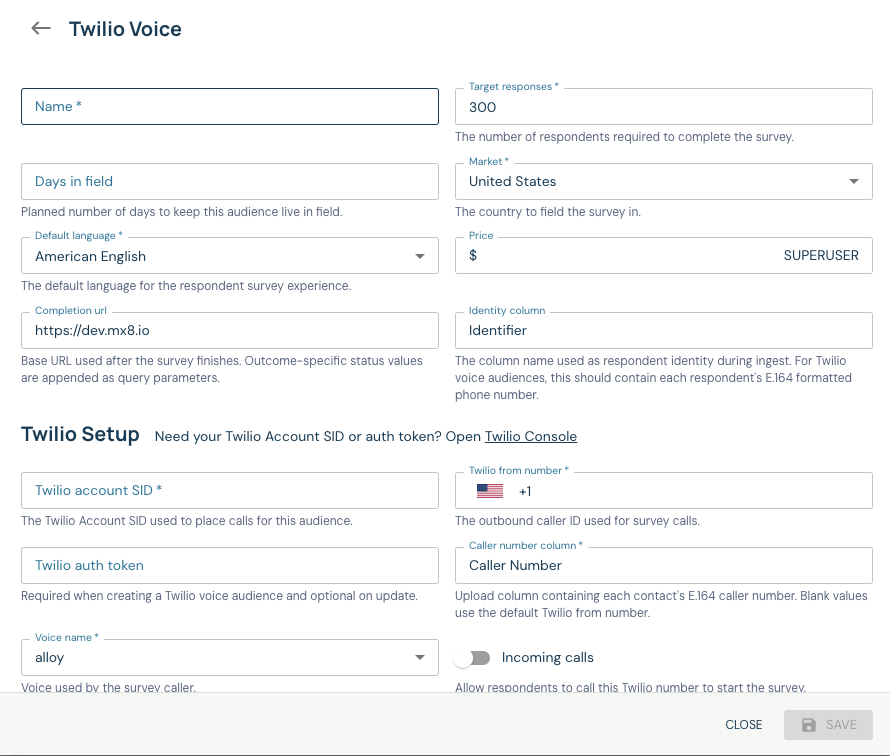Click the save disk icon
This screenshot has height=756, width=890.
click(809, 725)
